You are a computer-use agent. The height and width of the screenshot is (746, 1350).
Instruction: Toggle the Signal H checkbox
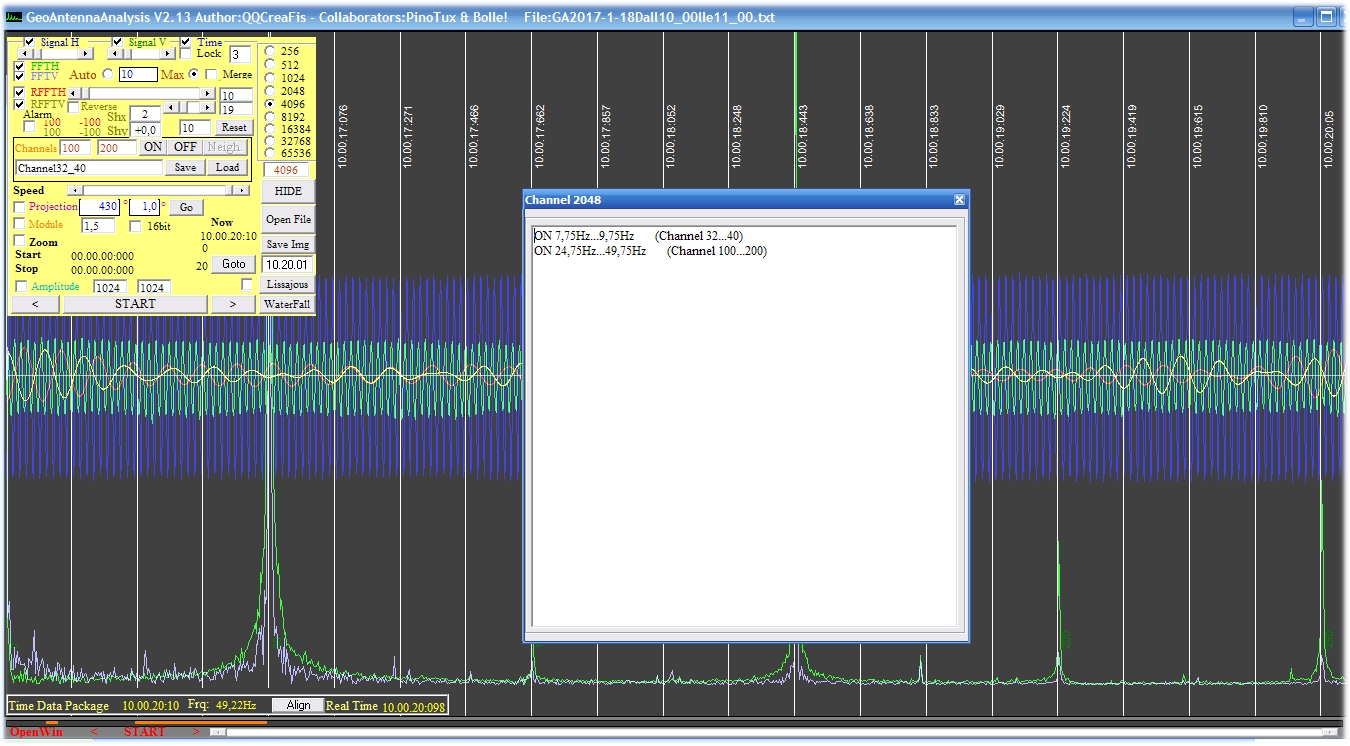coord(30,42)
